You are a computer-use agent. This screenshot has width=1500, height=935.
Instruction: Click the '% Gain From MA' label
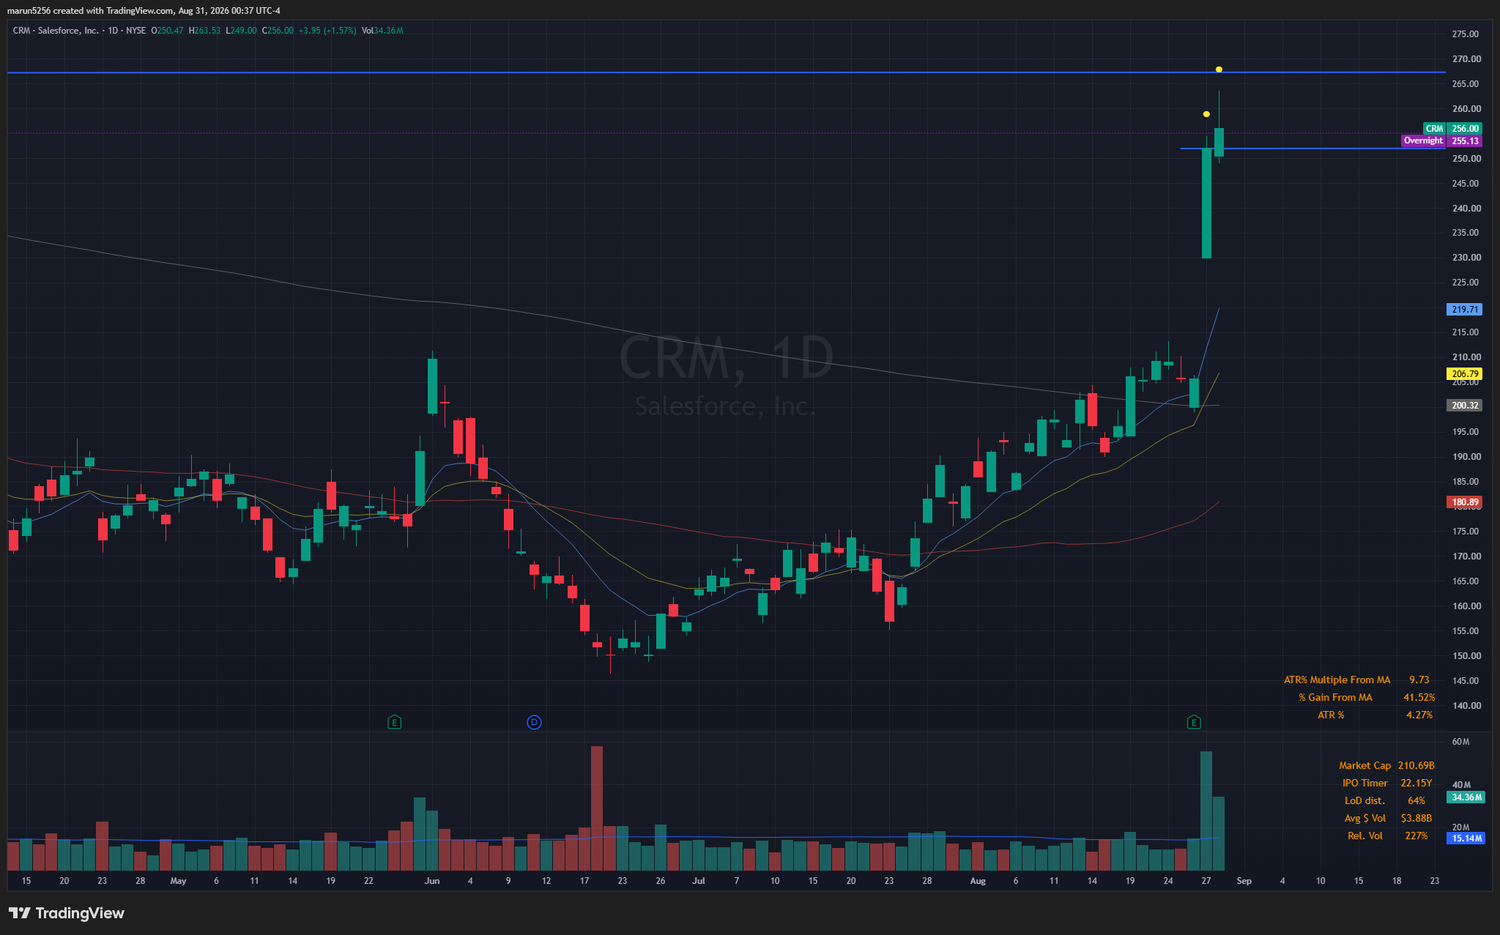click(1335, 698)
